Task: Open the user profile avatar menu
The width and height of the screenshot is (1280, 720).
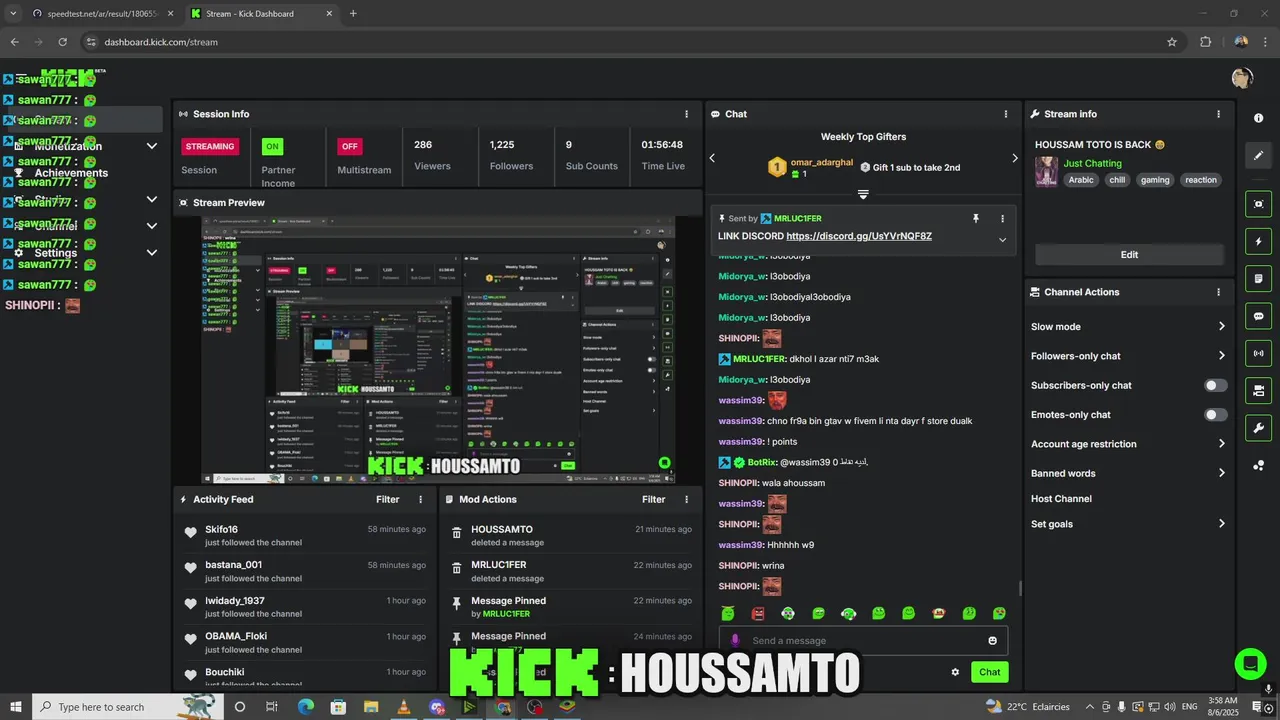Action: click(x=1242, y=78)
